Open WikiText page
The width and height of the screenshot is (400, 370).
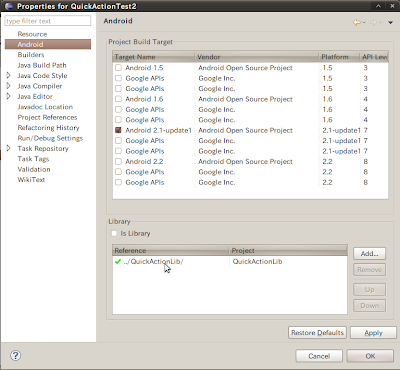click(31, 179)
